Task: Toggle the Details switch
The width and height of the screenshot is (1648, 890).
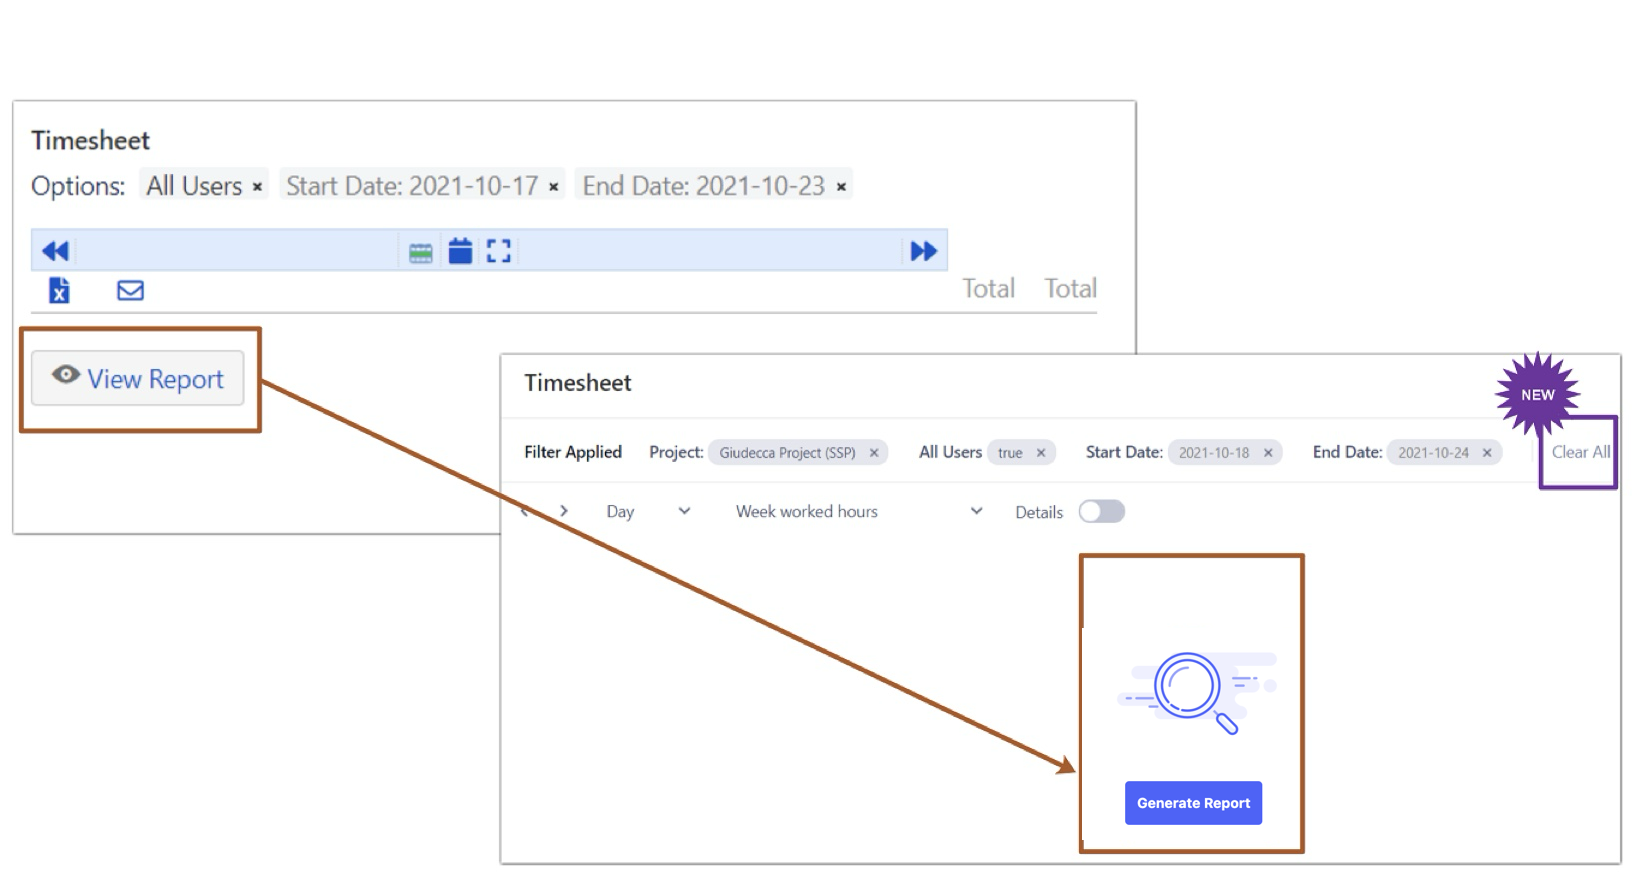Action: 1101,512
